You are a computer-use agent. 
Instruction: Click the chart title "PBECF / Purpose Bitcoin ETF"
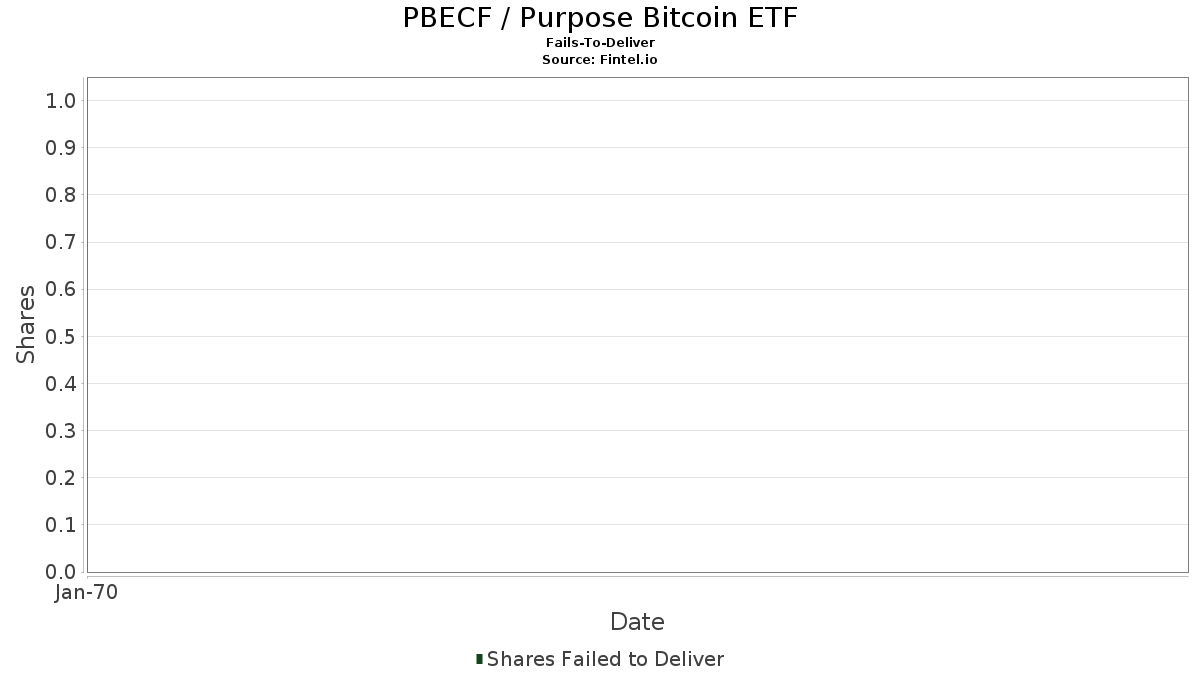point(600,18)
